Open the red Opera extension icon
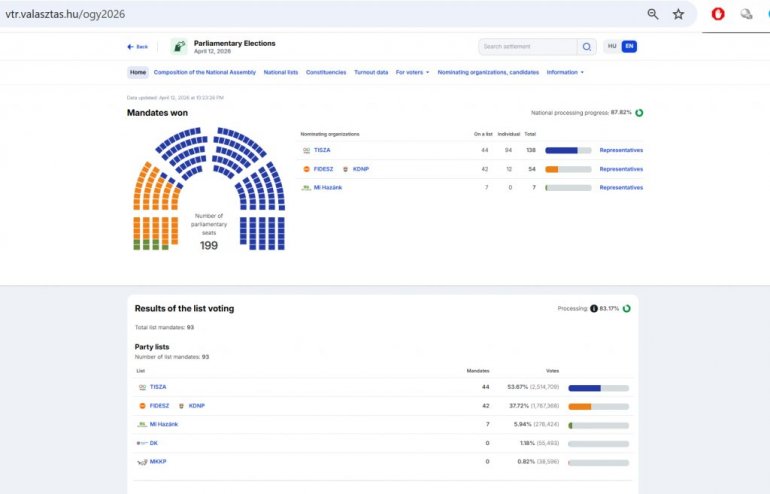The height and width of the screenshot is (494, 770). coord(718,14)
